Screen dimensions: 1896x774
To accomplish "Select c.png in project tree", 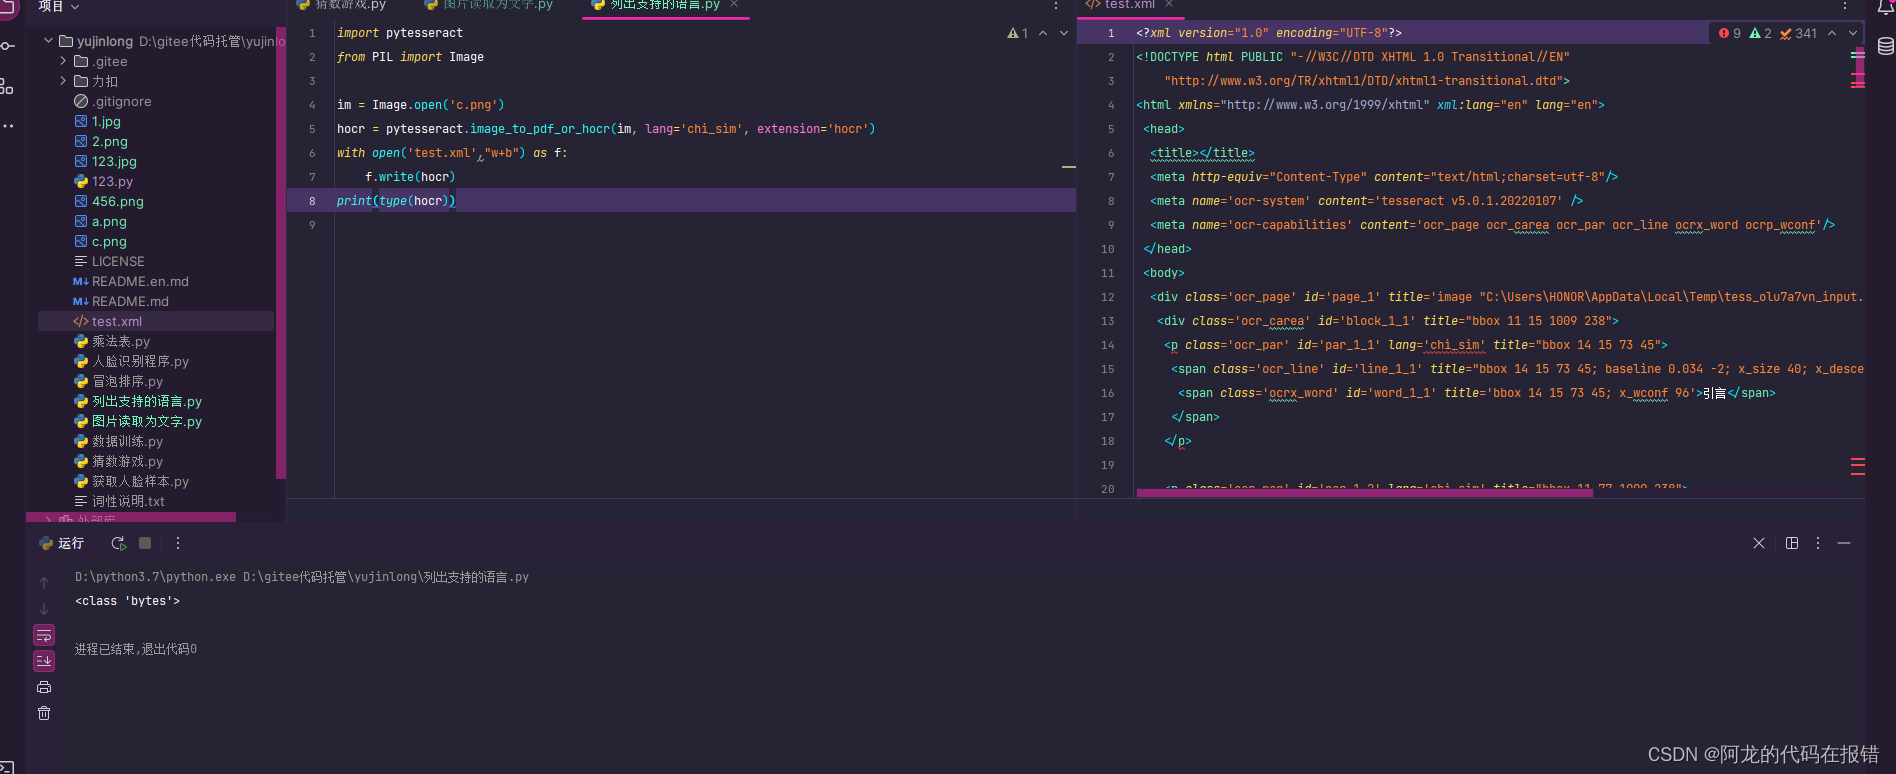I will (x=101, y=241).
